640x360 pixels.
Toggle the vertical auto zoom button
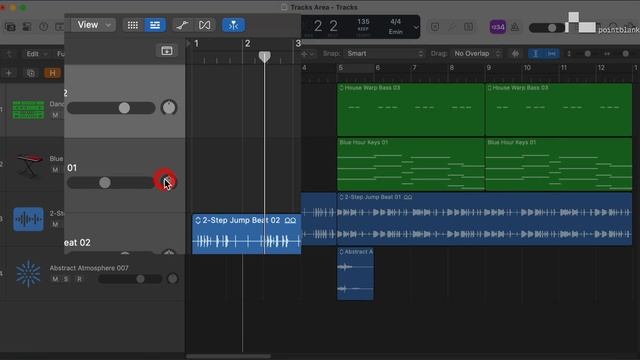[536, 53]
